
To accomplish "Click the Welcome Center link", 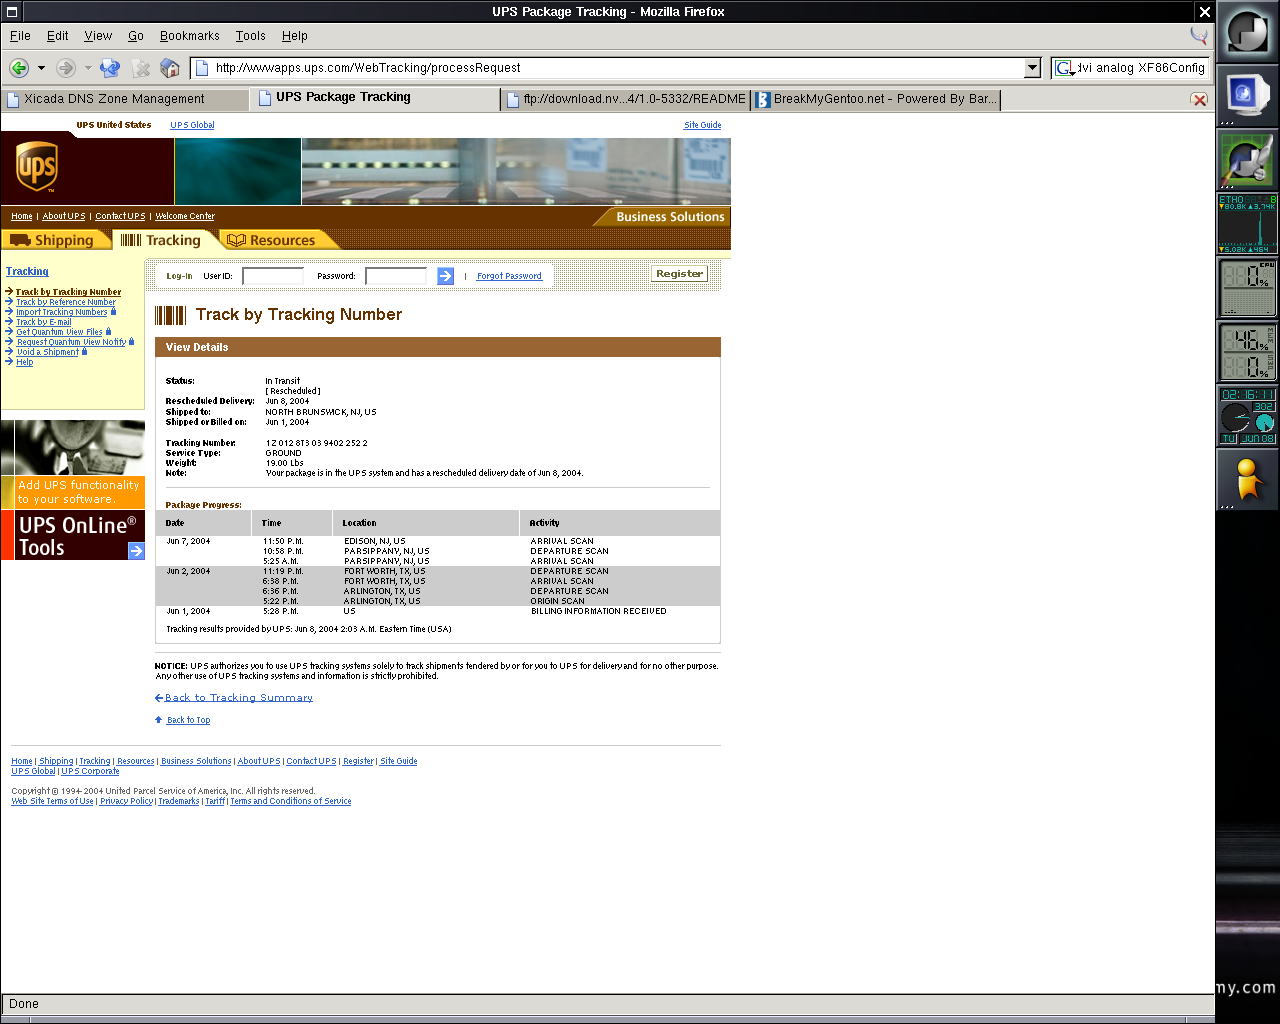I will tap(185, 216).
